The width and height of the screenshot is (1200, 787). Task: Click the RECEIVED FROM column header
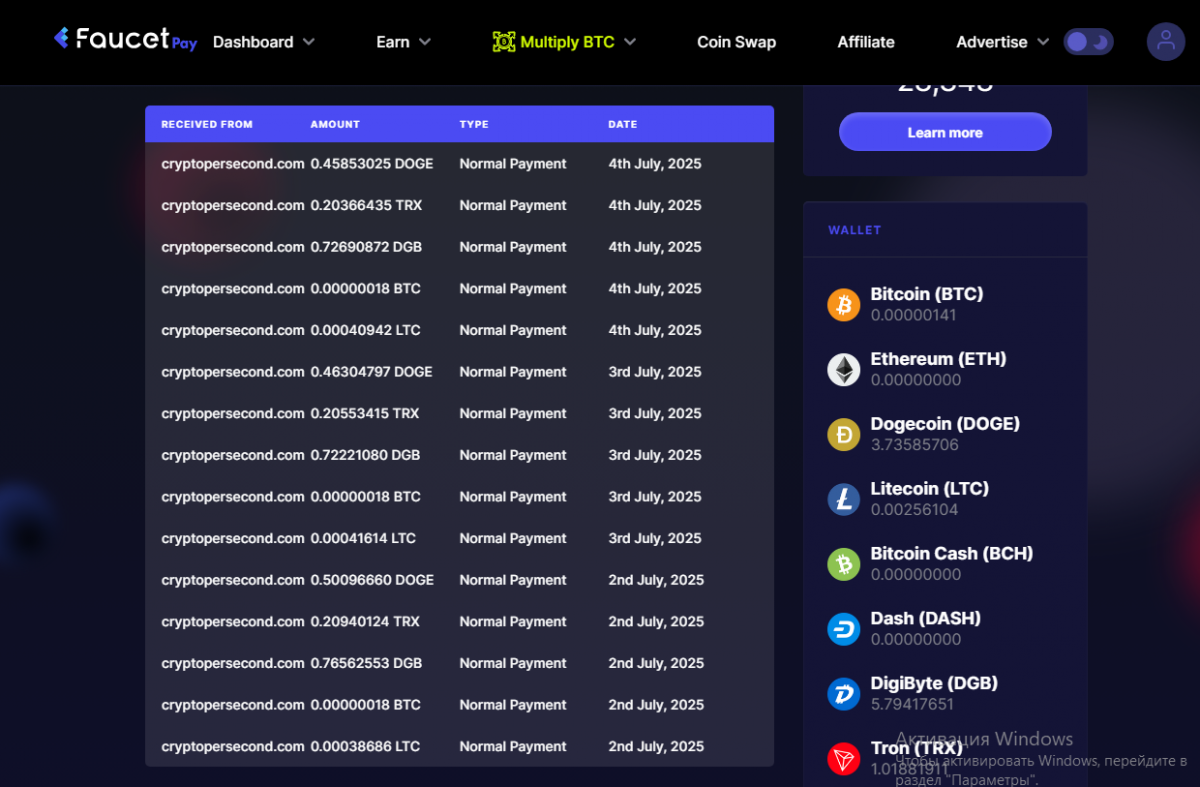(x=207, y=125)
